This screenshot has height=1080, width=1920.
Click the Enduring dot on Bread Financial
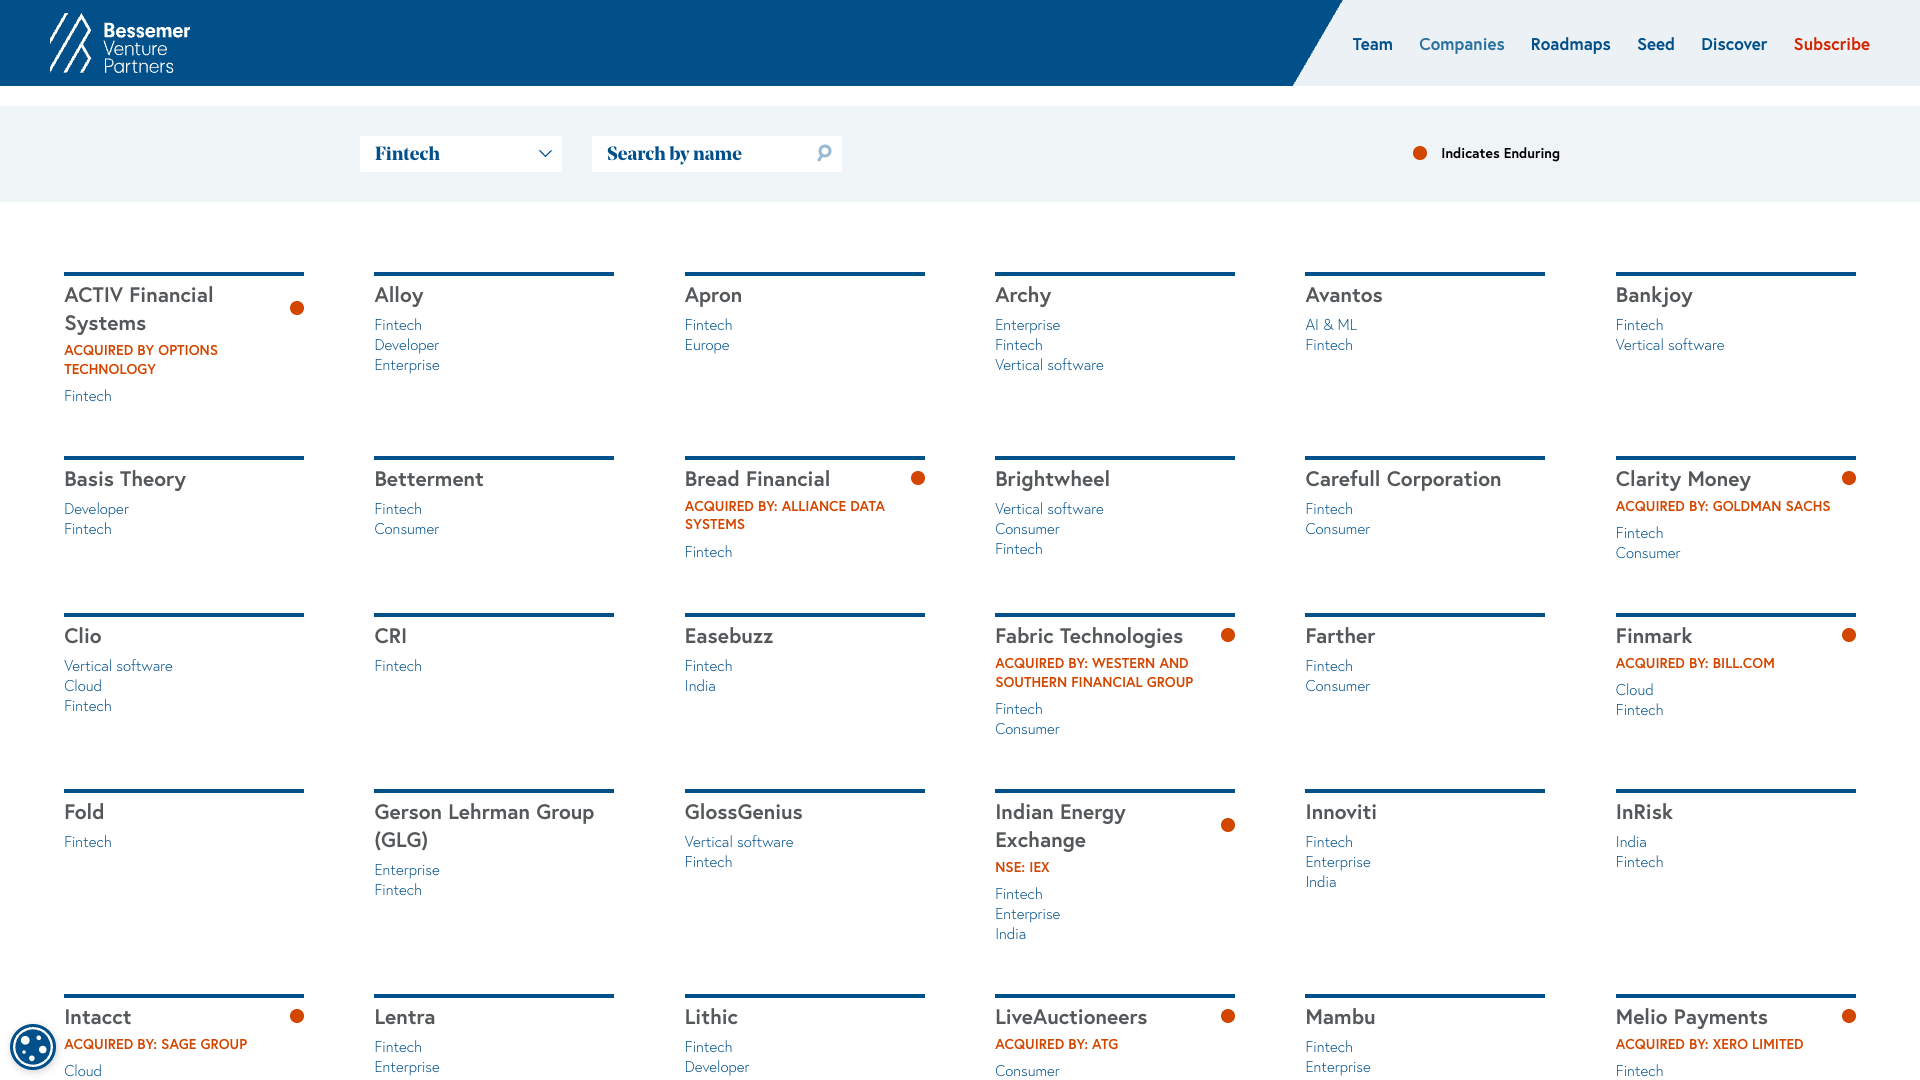click(x=917, y=478)
